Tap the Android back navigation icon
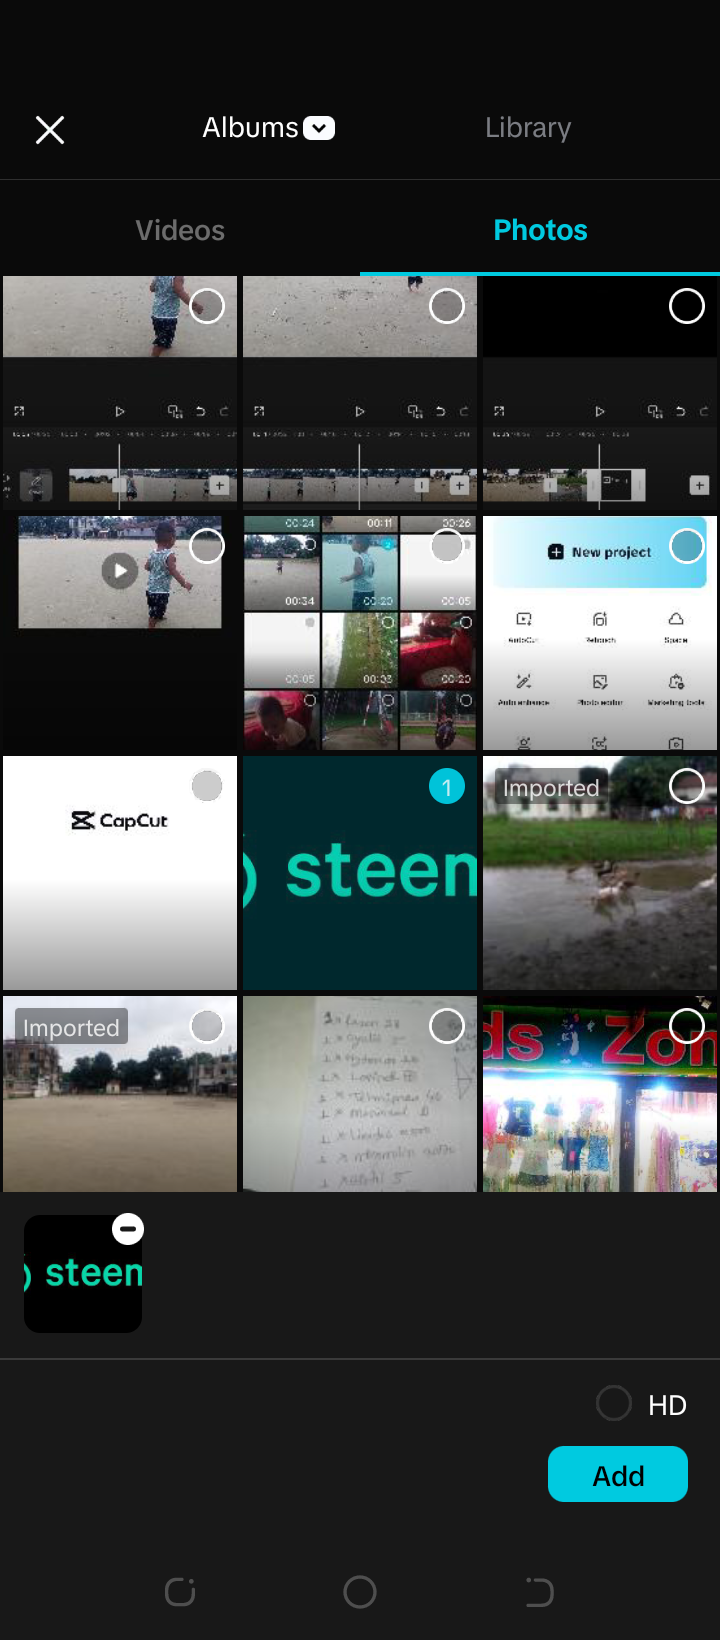This screenshot has height=1640, width=720. coord(540,1592)
